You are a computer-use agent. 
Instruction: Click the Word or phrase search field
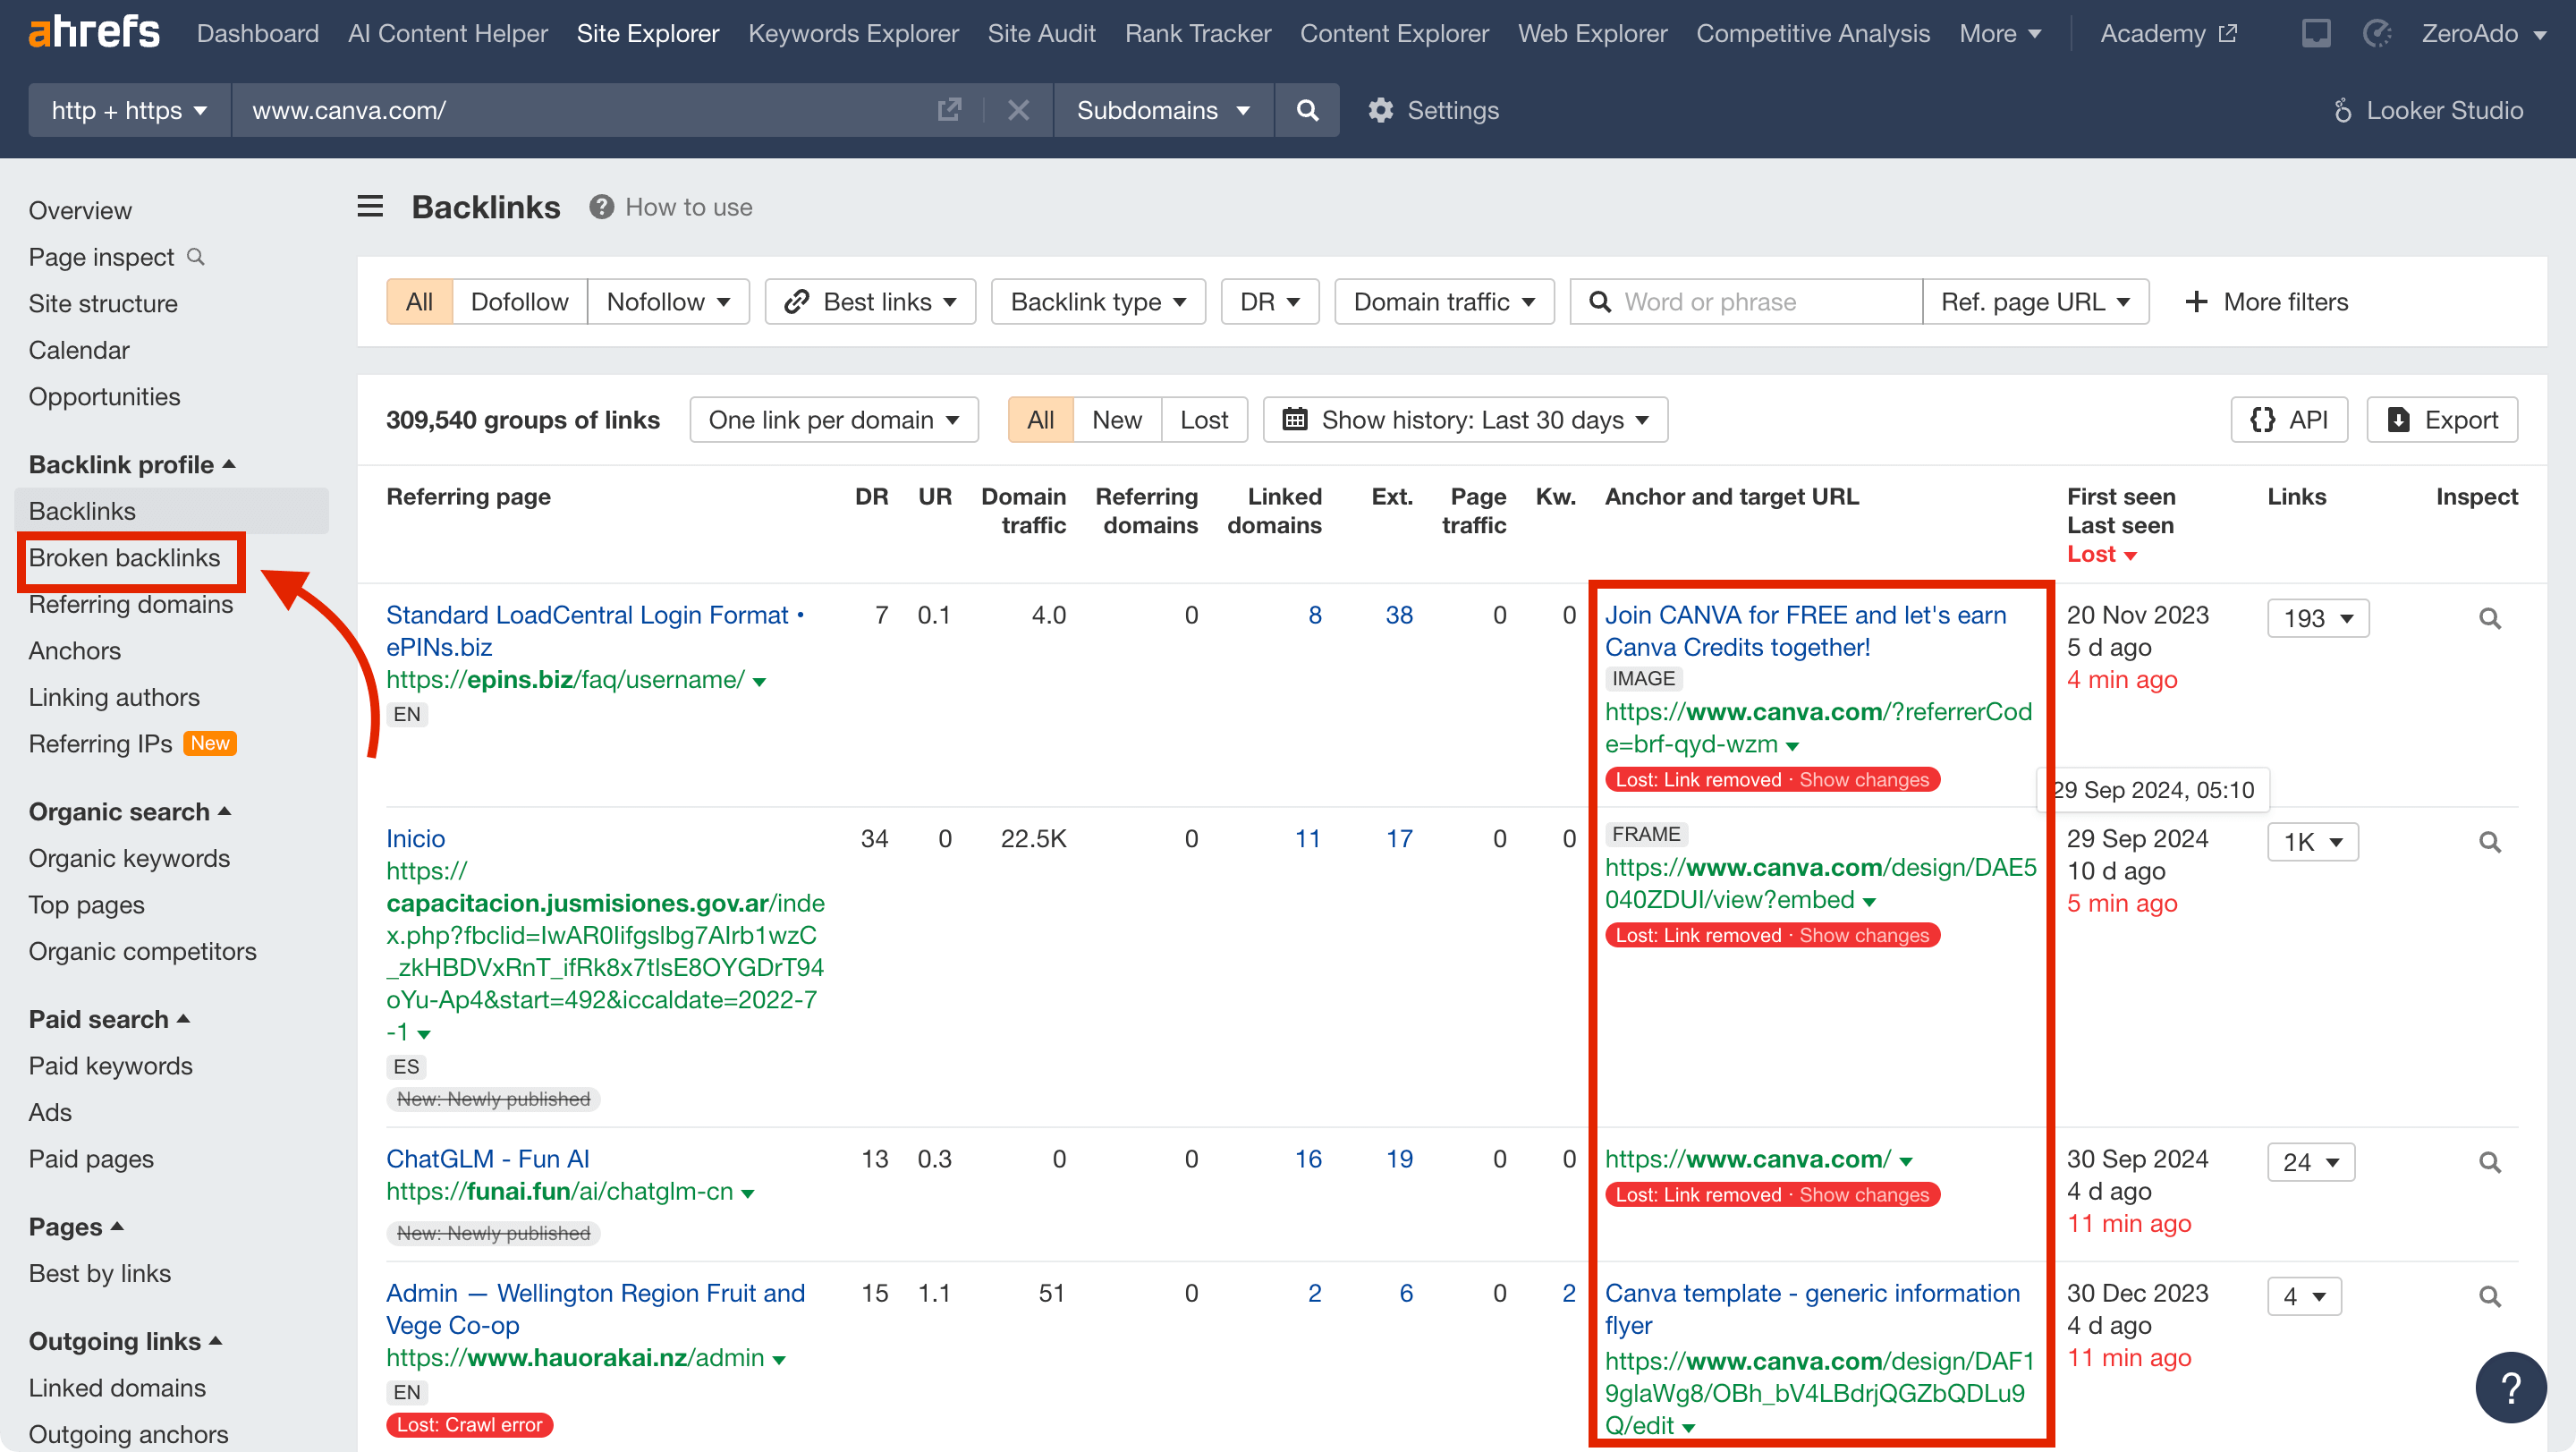point(1750,301)
